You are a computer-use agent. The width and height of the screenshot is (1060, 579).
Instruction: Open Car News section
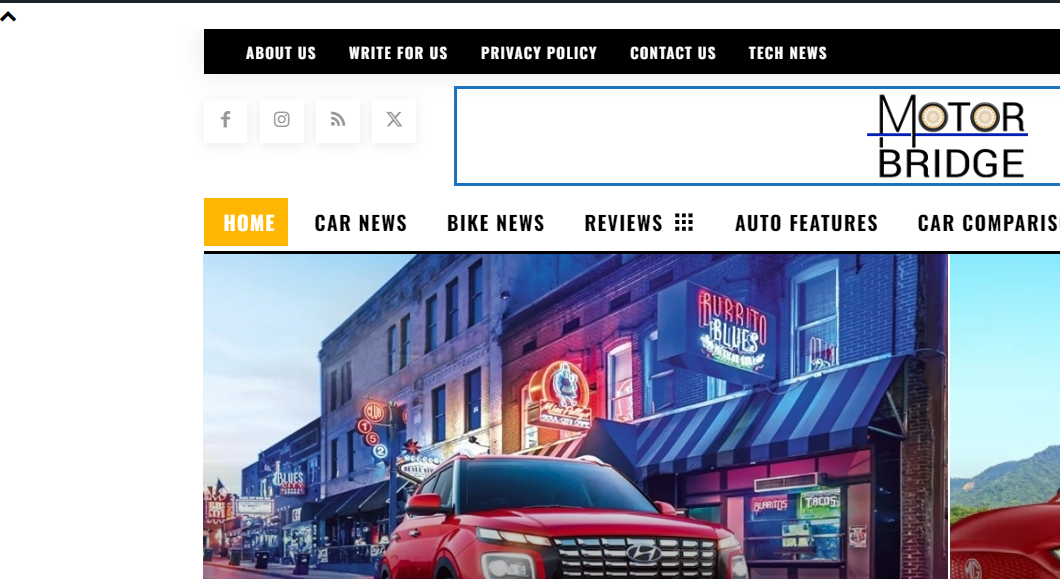click(361, 223)
